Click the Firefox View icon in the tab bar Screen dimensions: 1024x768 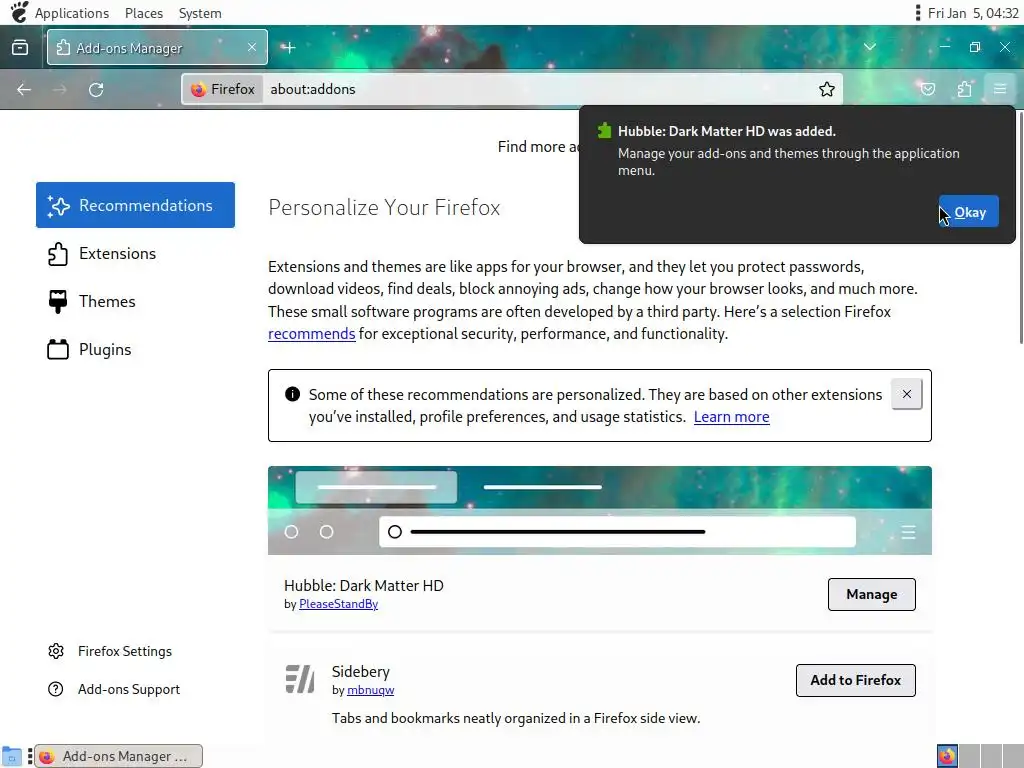coord(20,47)
